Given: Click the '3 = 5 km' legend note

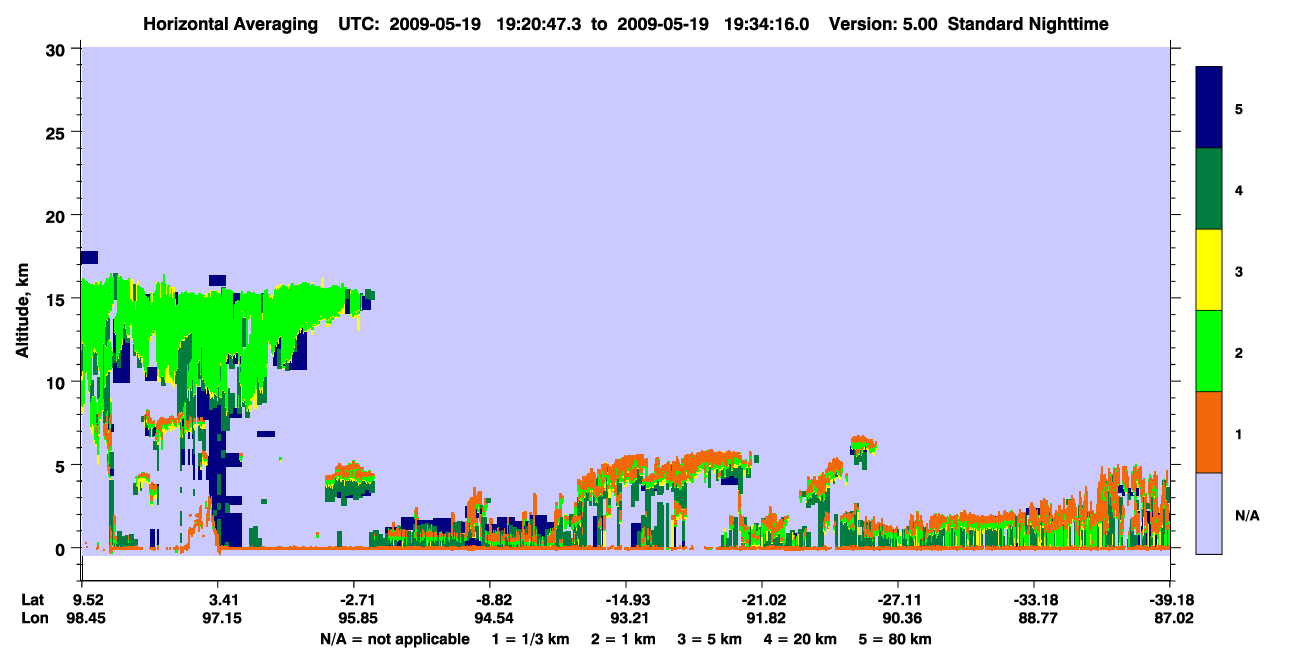Looking at the screenshot, I should click(x=710, y=640).
